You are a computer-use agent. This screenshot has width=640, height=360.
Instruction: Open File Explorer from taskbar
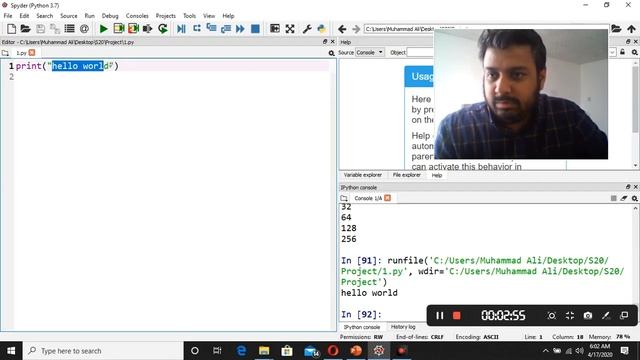[x=264, y=351]
